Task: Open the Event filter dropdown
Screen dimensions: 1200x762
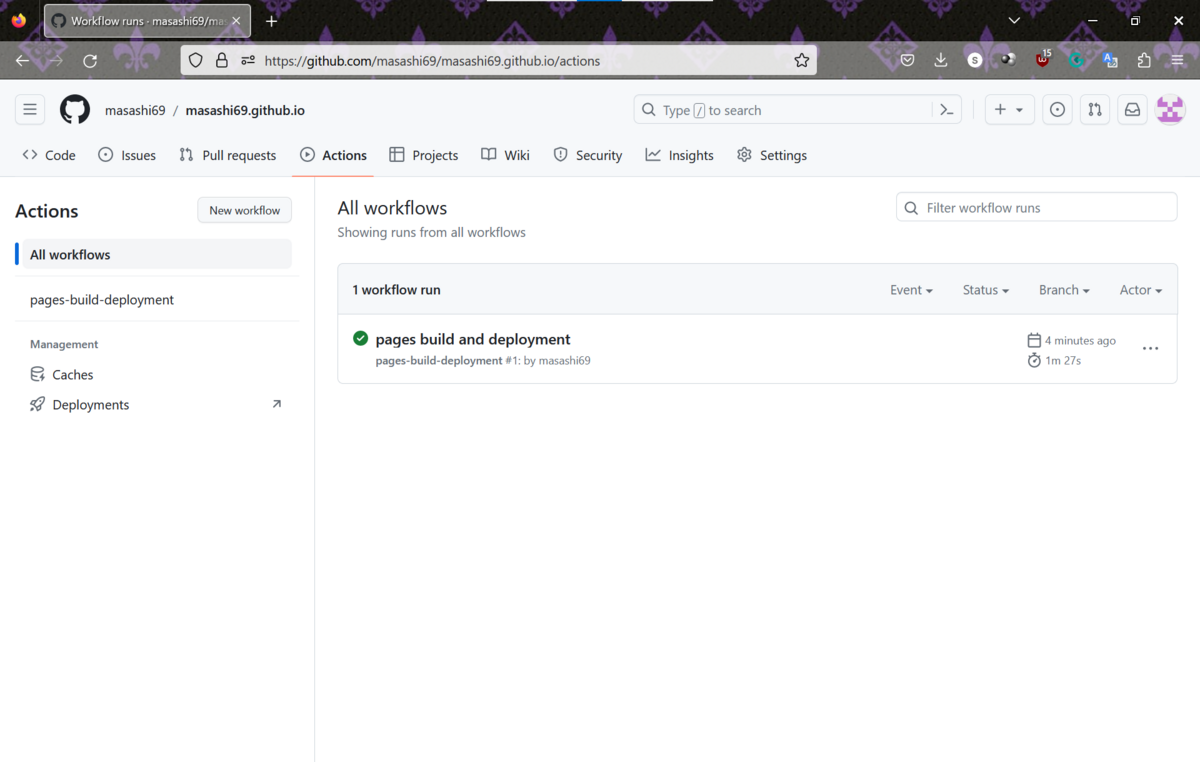Action: coord(911,289)
